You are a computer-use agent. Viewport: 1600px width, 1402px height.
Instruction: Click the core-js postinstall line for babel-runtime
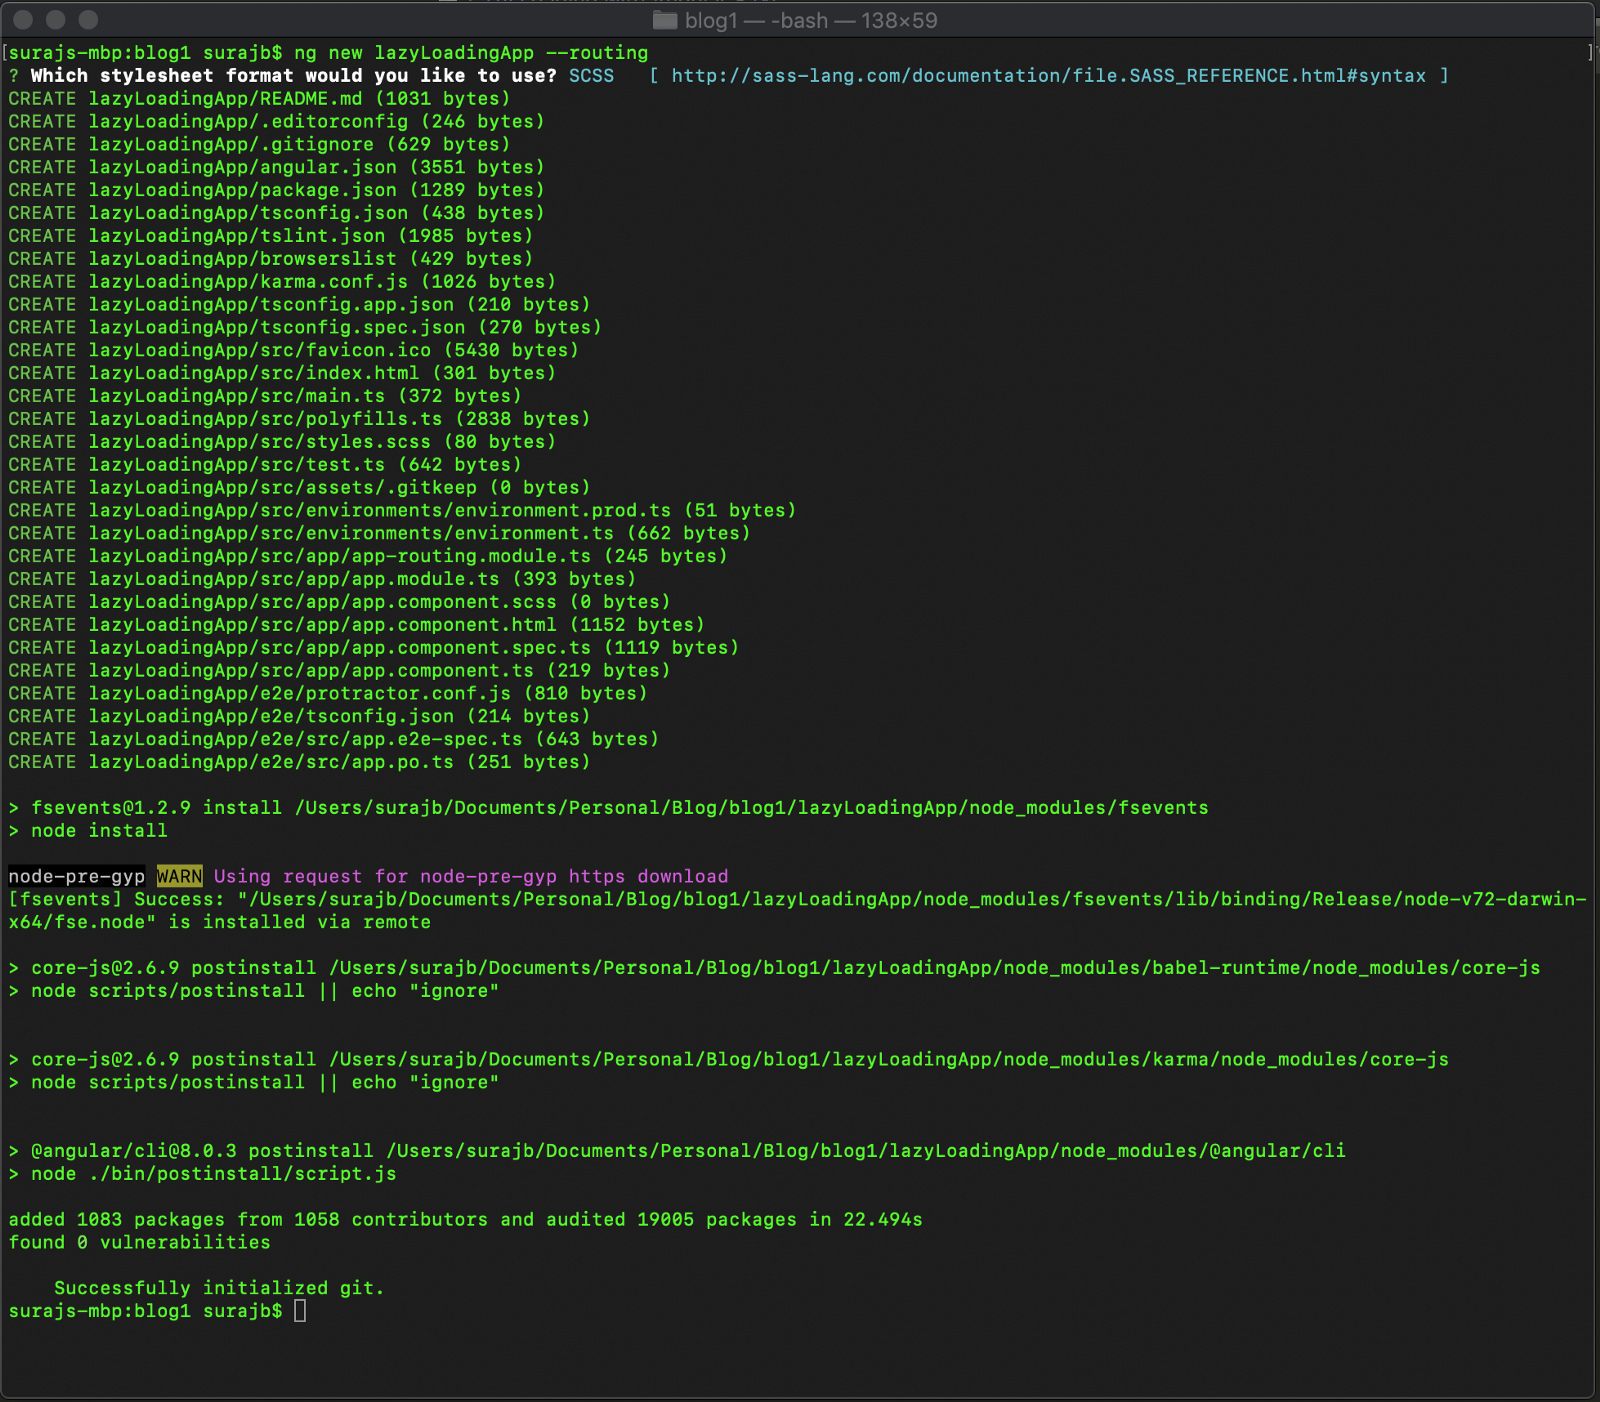tap(774, 969)
